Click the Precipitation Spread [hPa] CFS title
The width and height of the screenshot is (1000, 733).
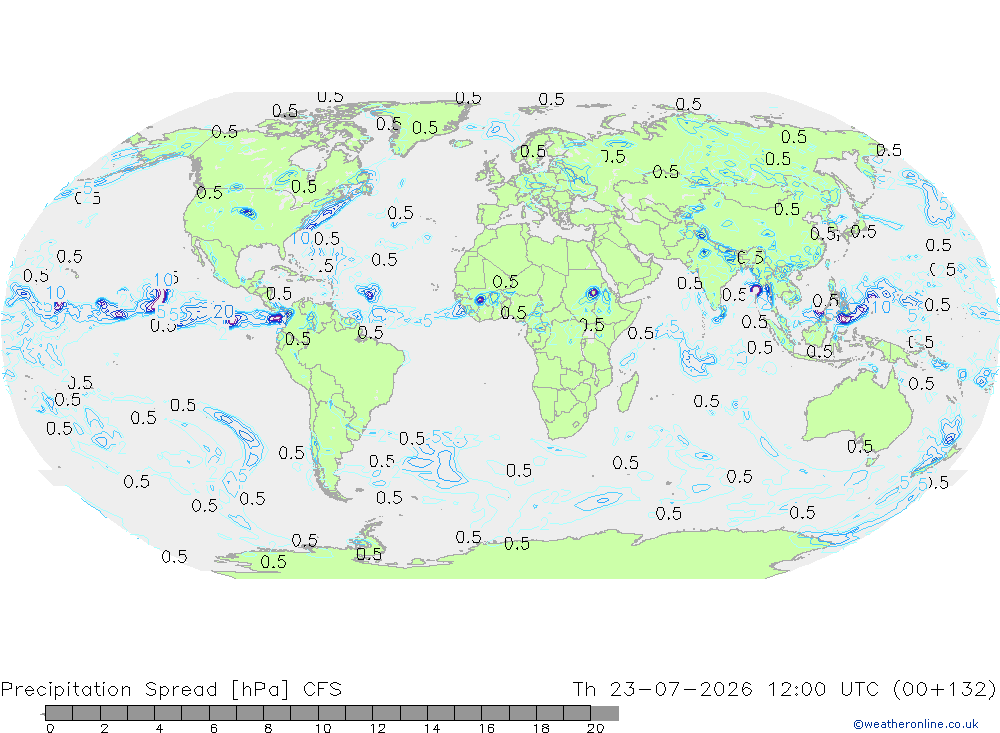171,690
